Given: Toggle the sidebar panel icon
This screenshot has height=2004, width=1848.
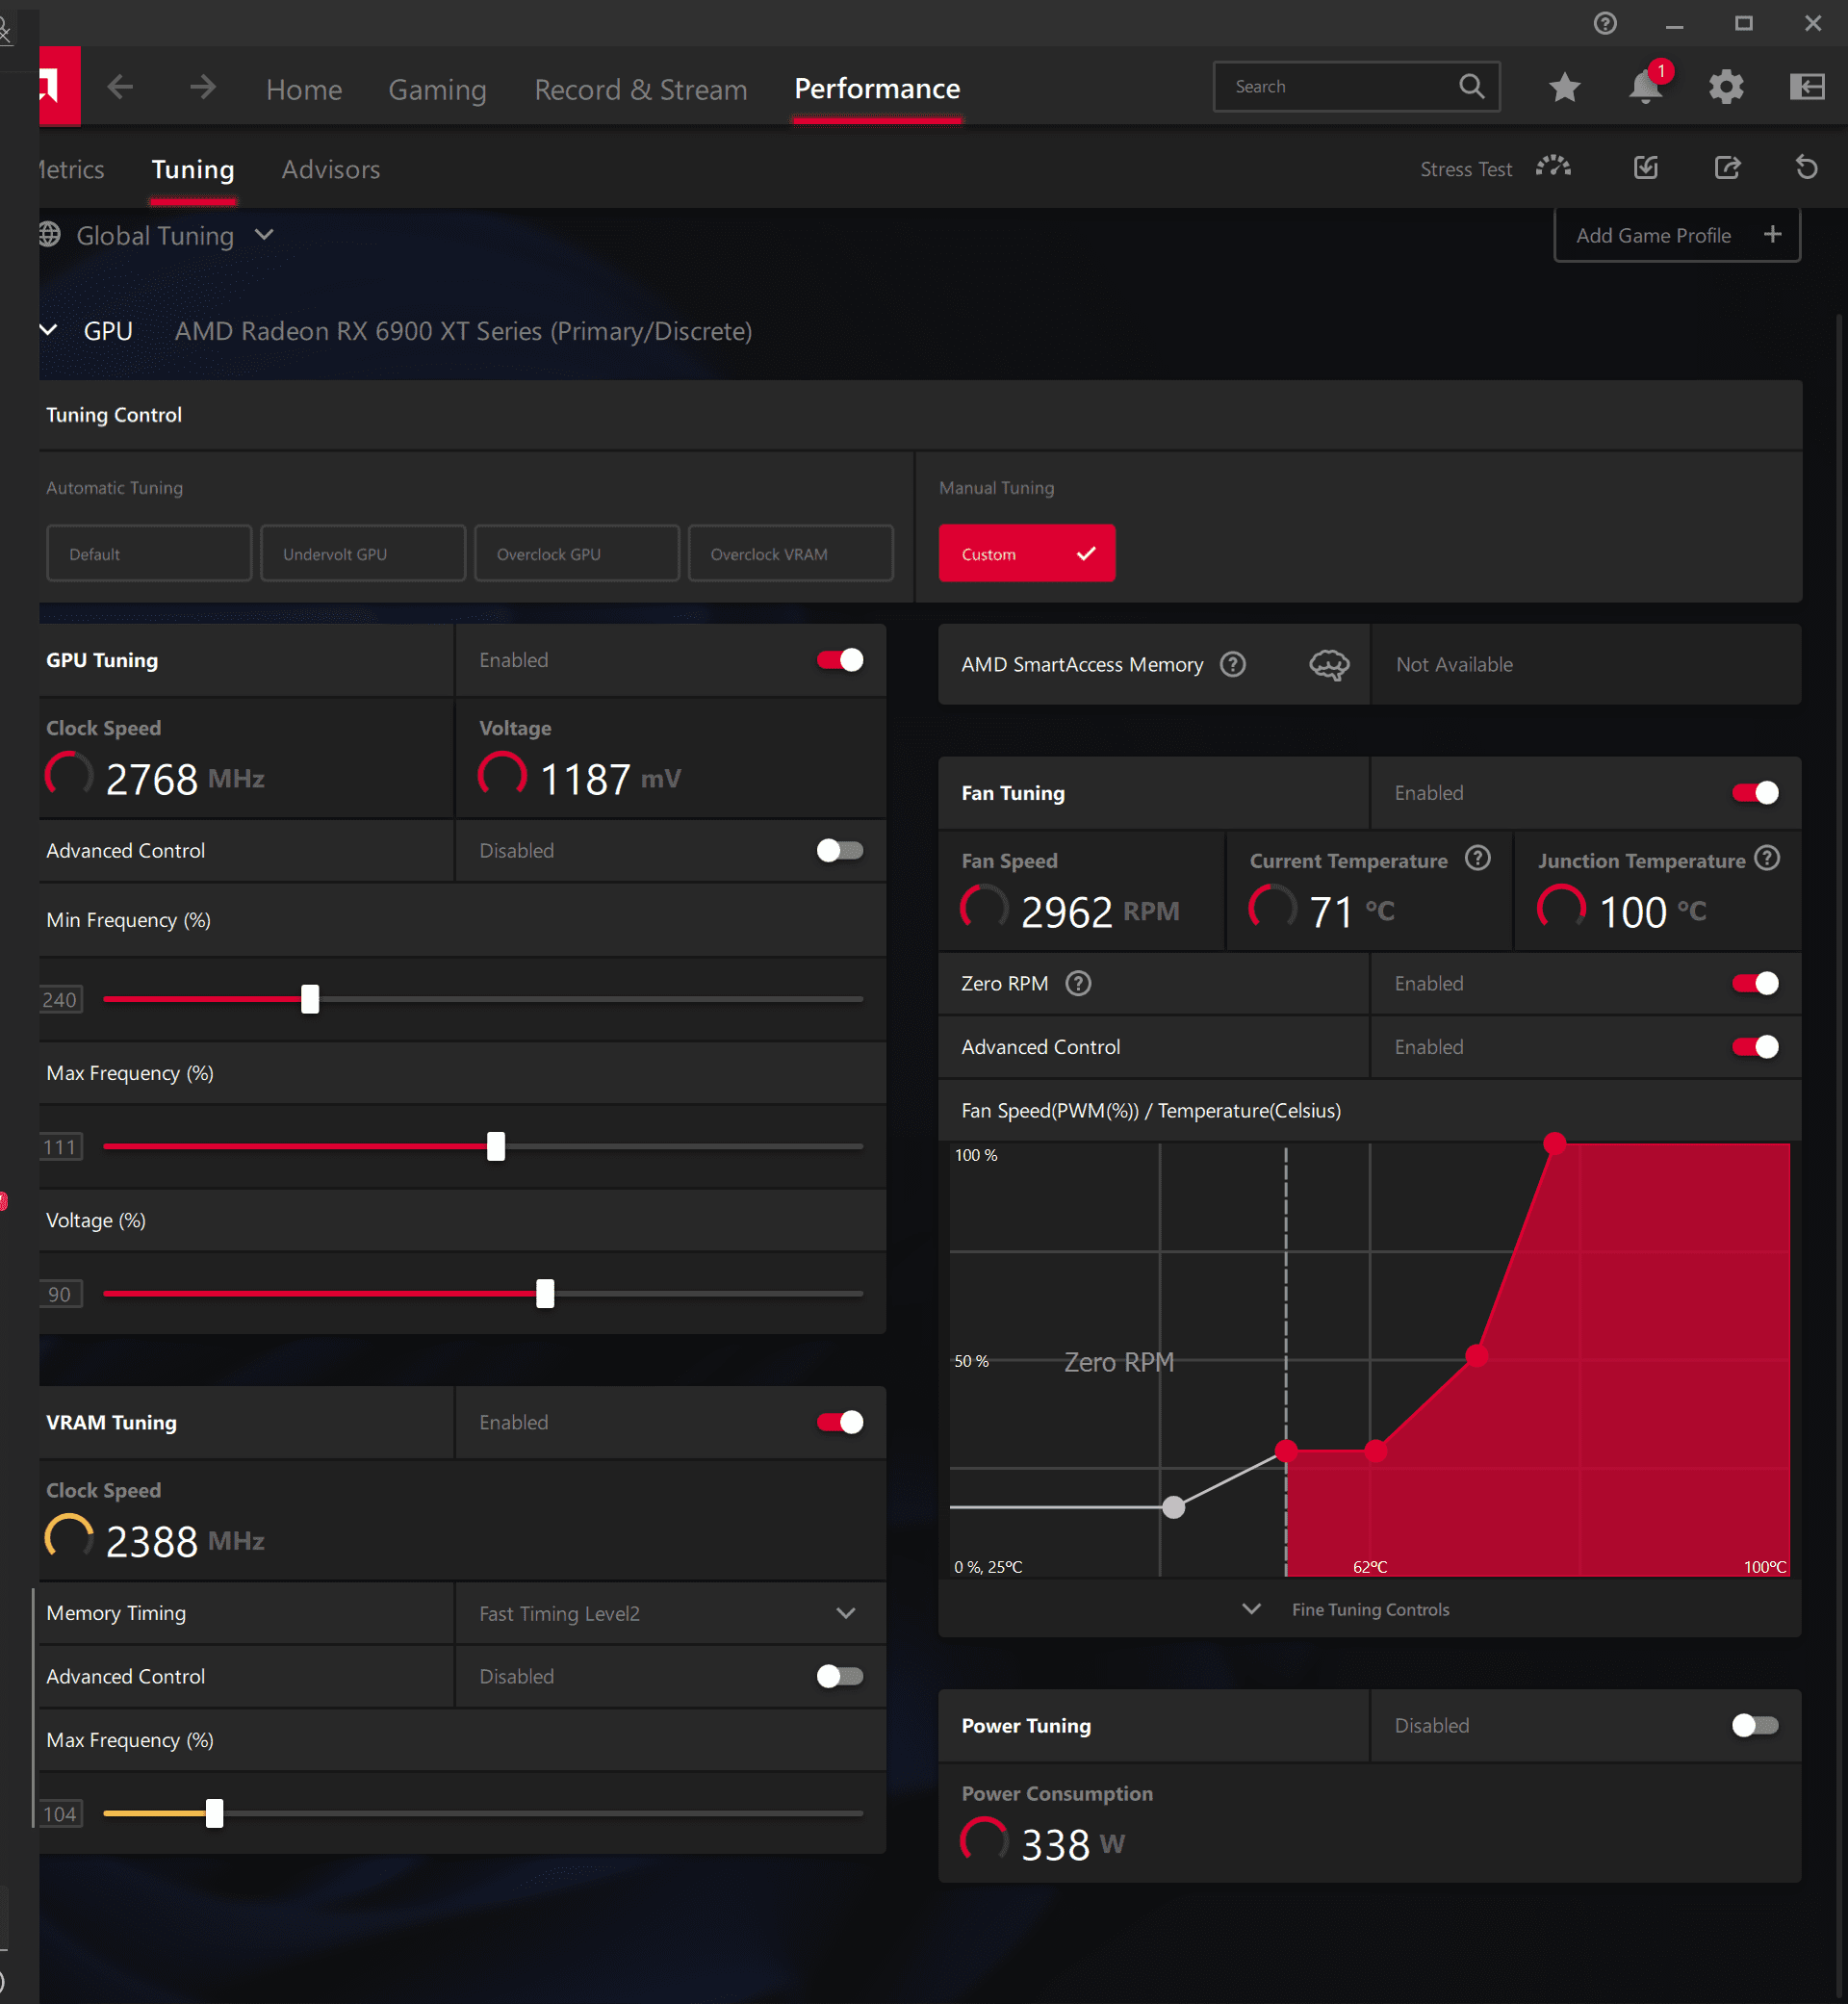Looking at the screenshot, I should click(1807, 87).
